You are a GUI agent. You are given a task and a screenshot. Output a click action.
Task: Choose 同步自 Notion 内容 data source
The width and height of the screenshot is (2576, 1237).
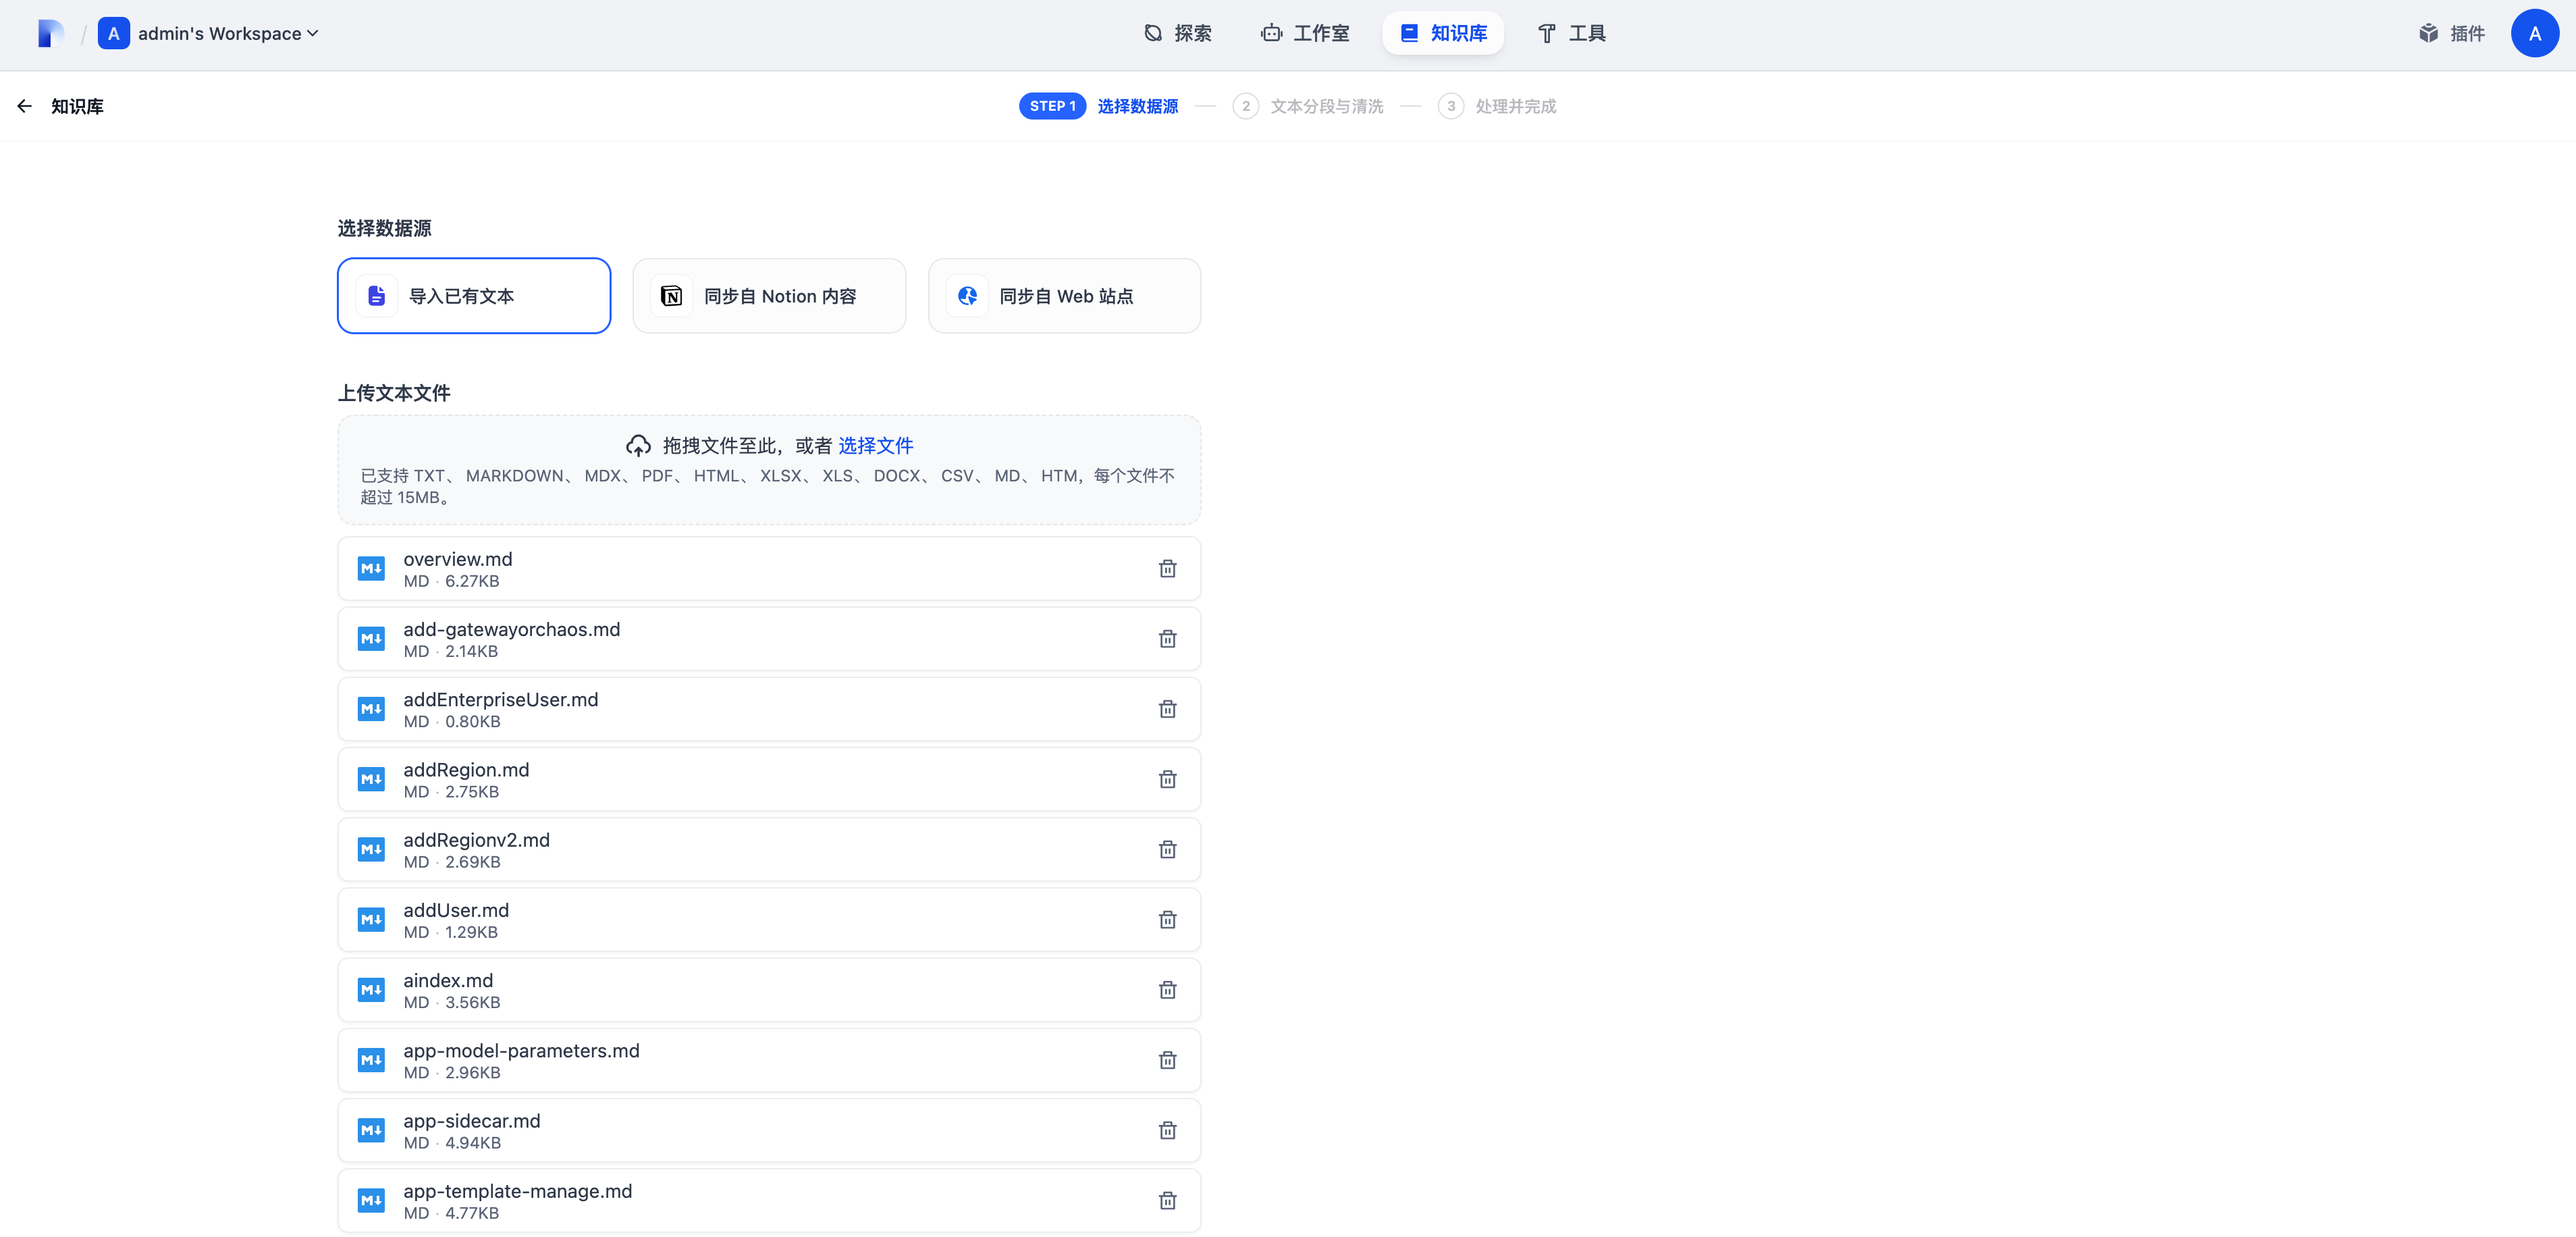tap(769, 296)
